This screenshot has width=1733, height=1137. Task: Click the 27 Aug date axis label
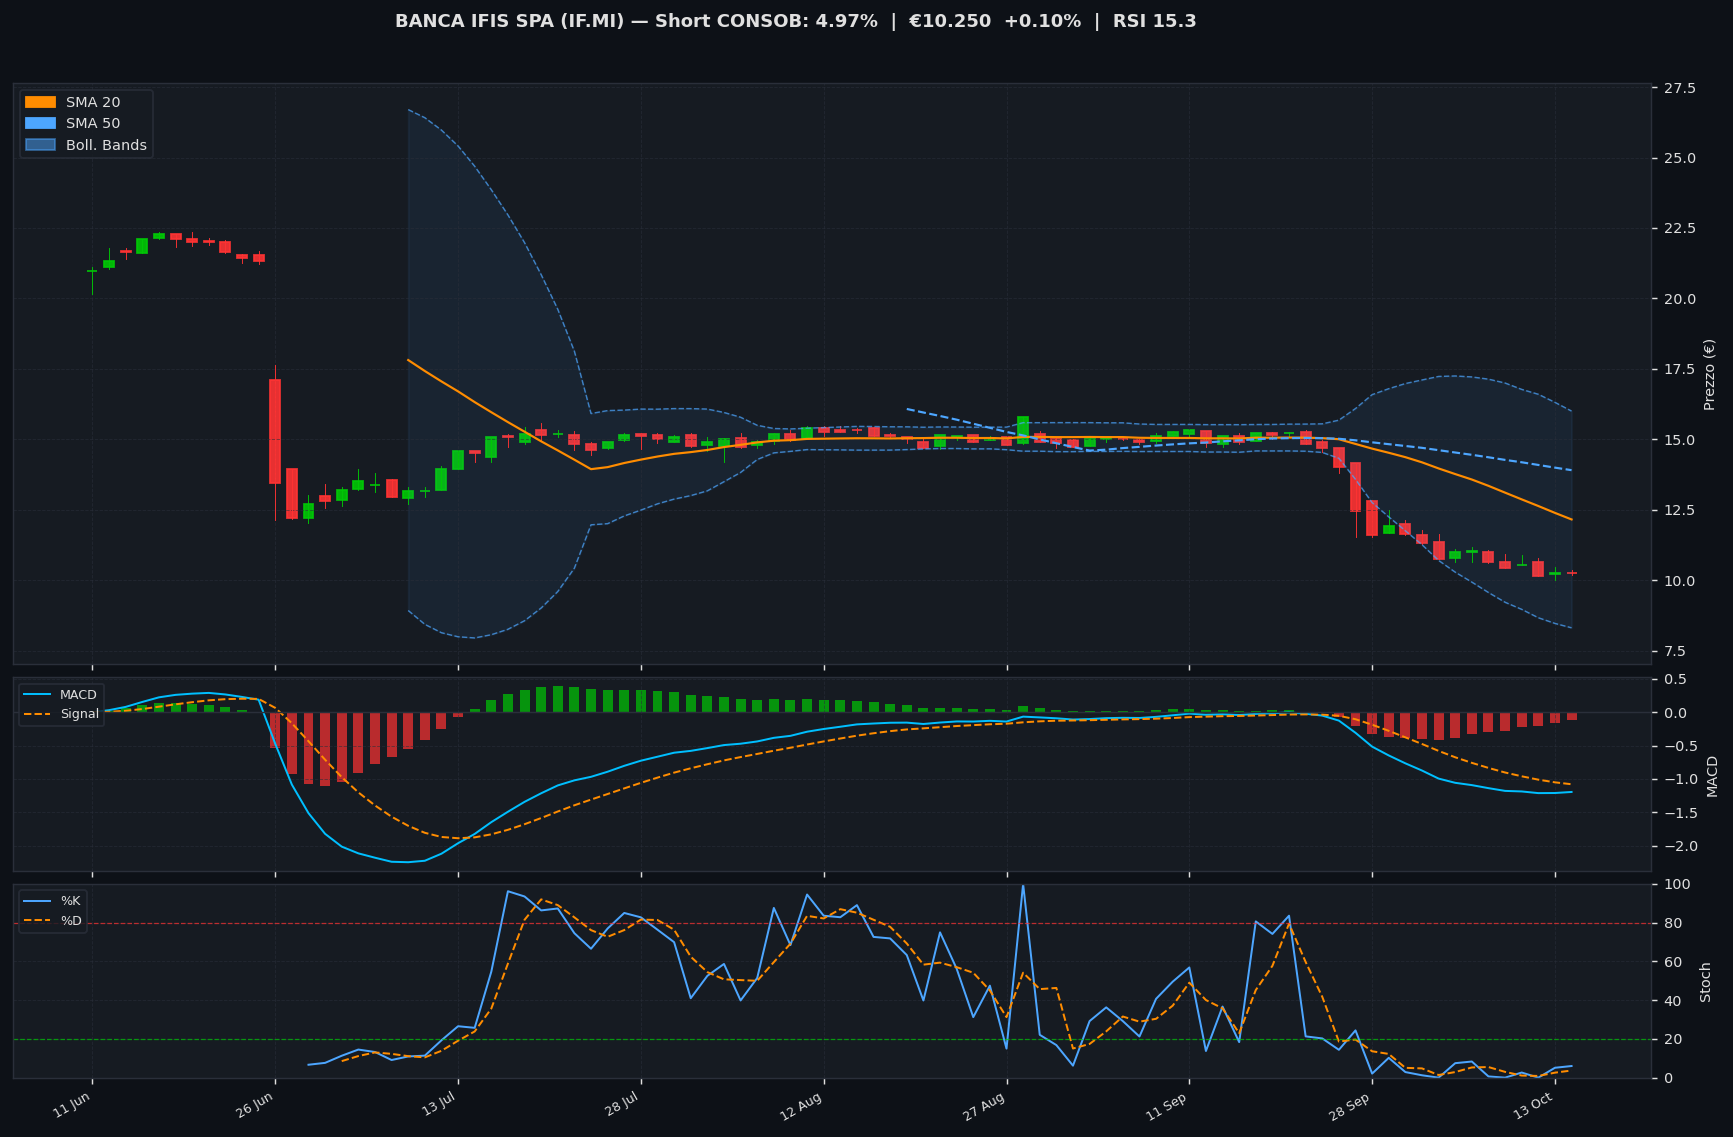(985, 1104)
